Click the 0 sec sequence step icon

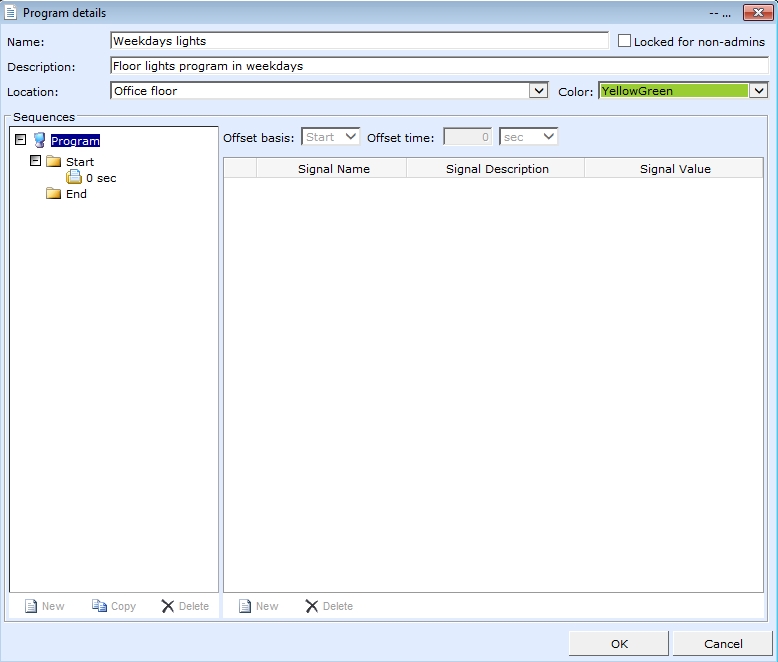[x=74, y=178]
